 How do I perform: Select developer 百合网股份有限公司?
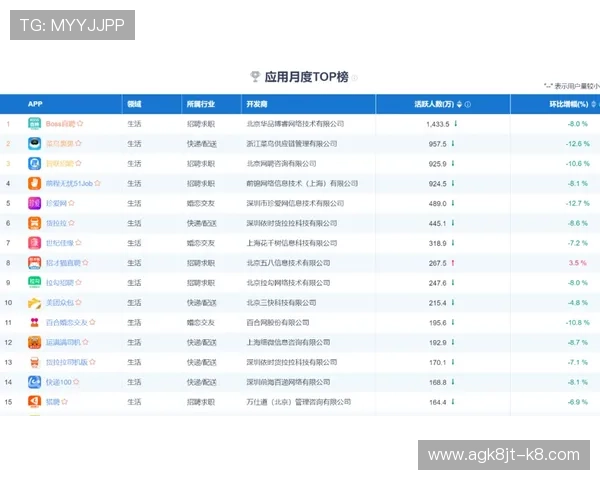click(278, 323)
